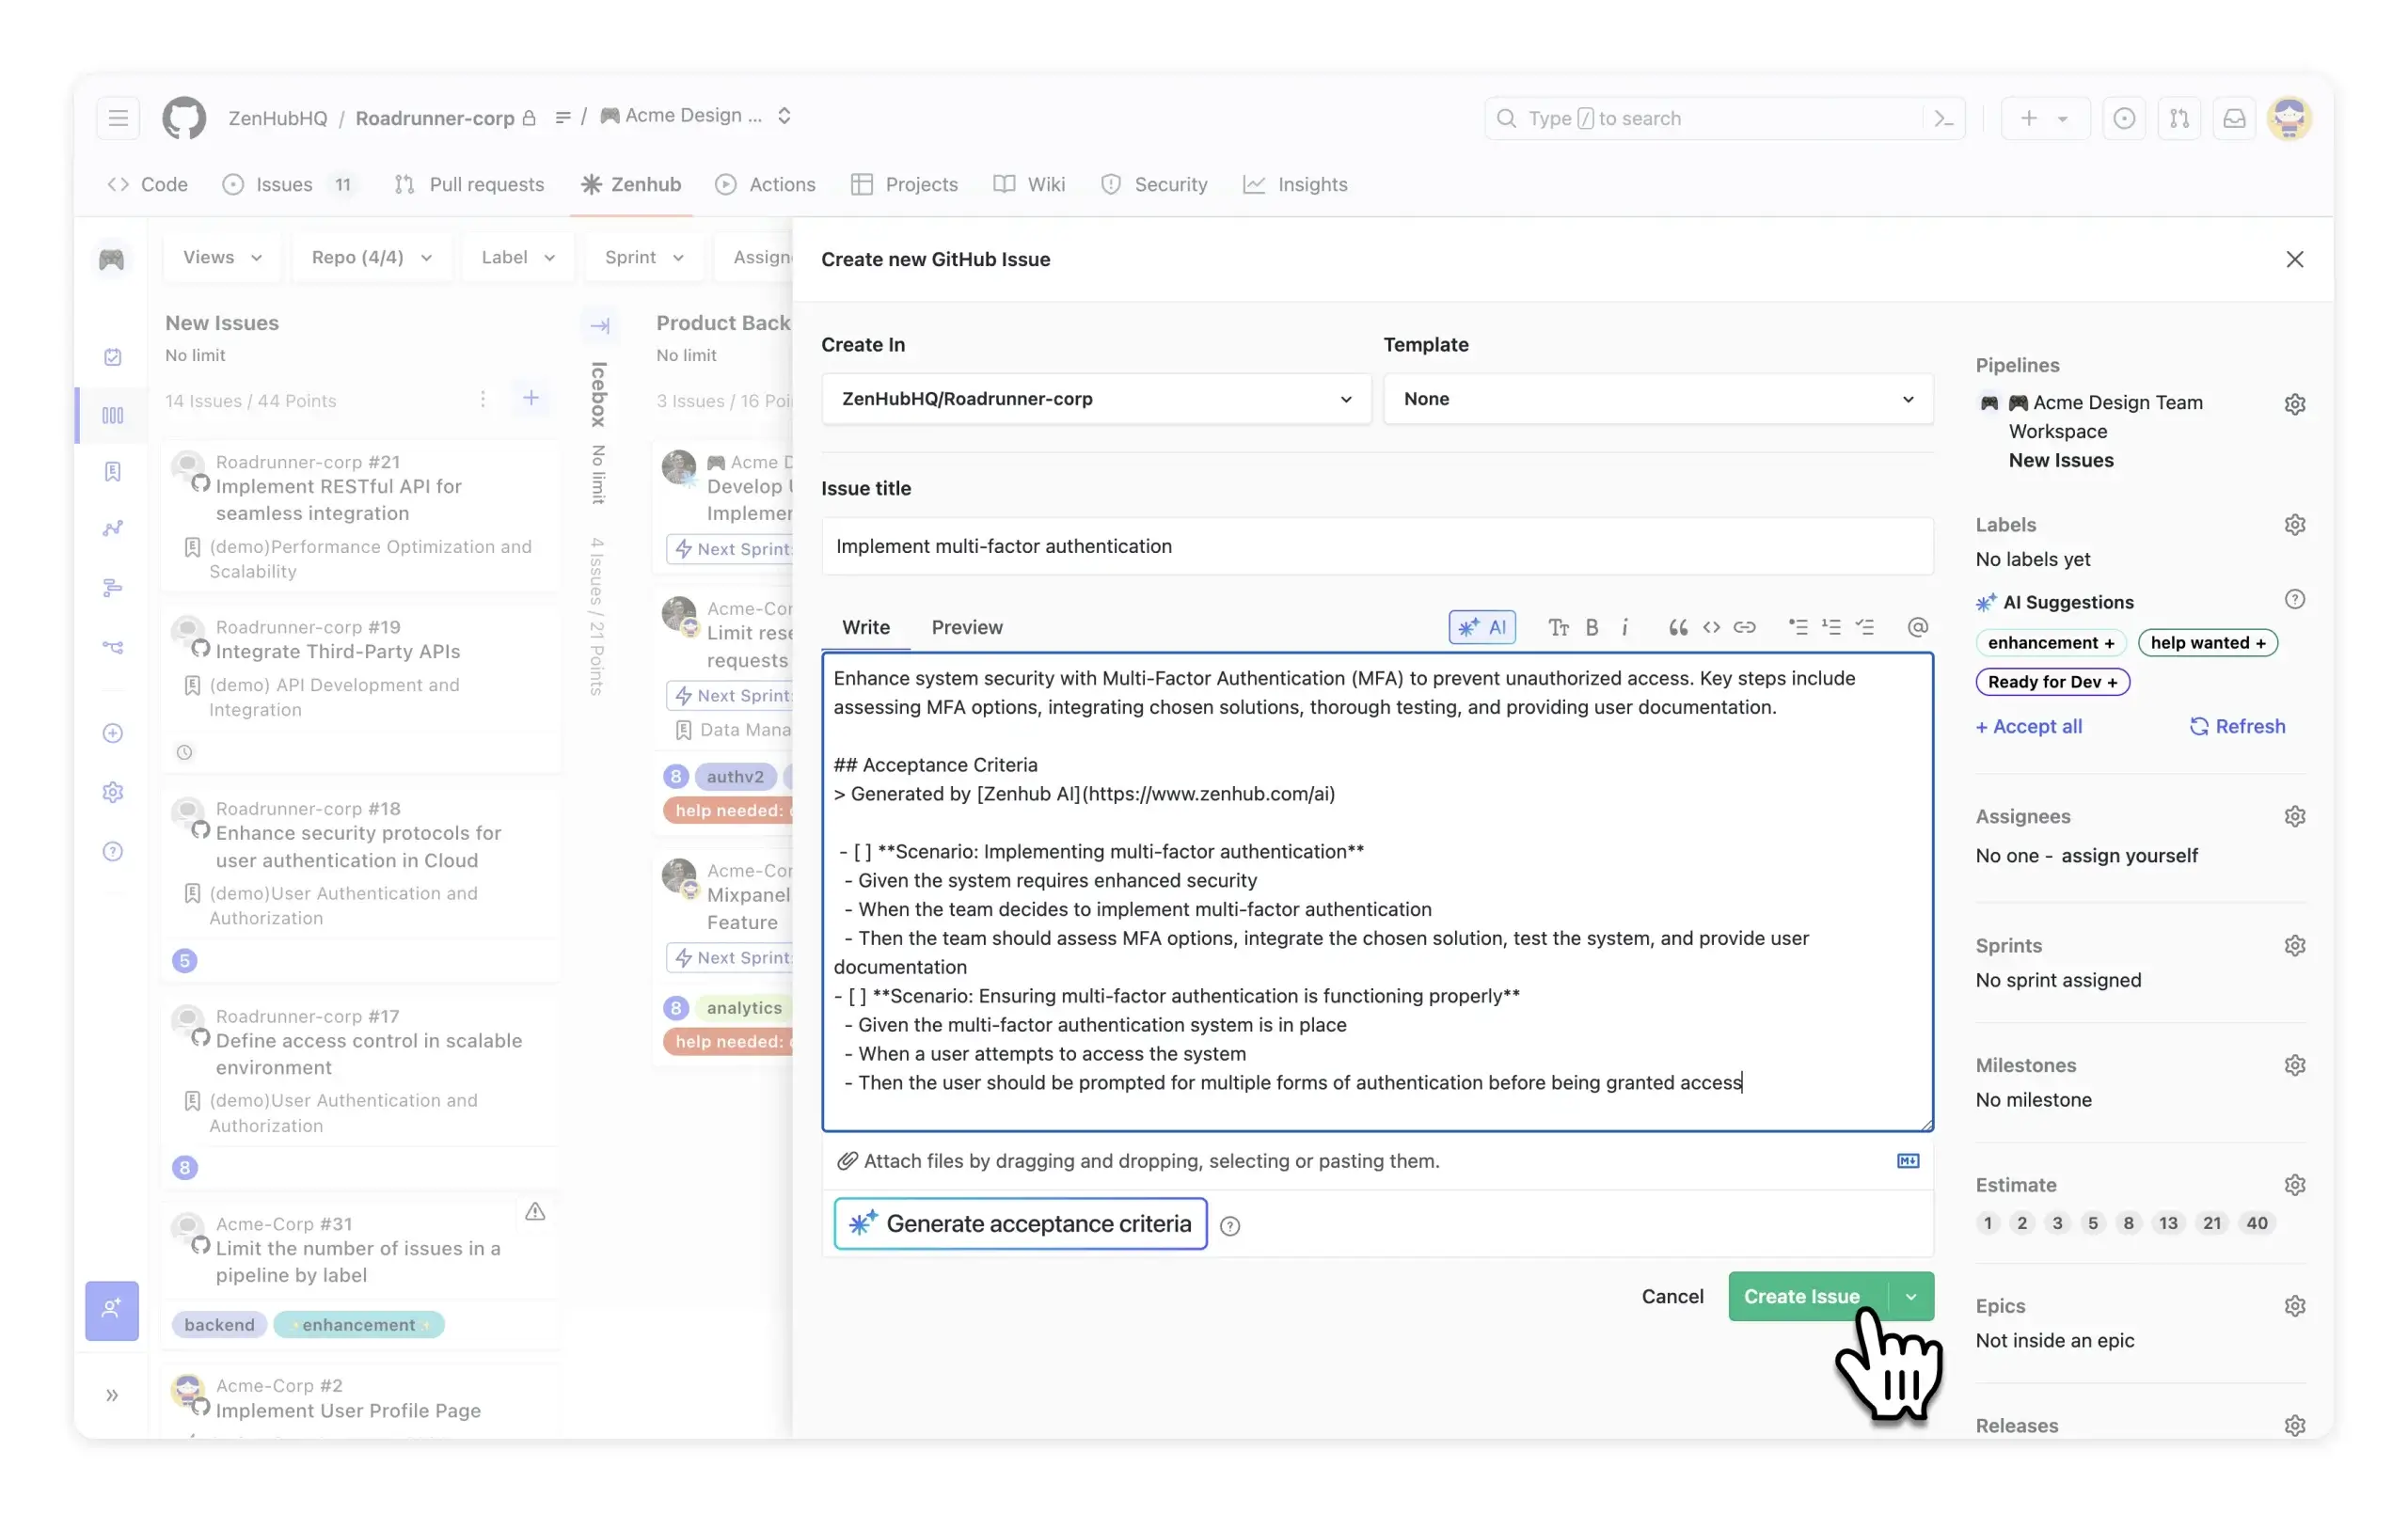Collapse the Icebox pipeline arrow
The height and width of the screenshot is (1513, 2408).
pos(600,326)
